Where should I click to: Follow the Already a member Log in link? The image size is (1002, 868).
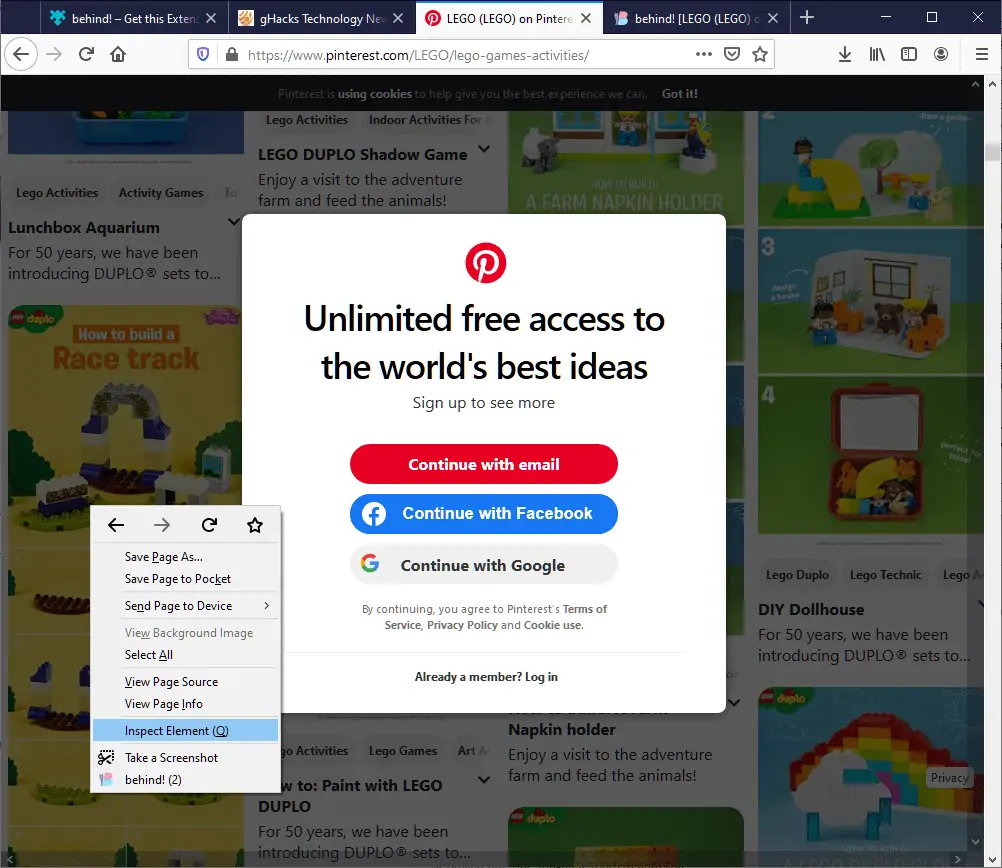486,677
